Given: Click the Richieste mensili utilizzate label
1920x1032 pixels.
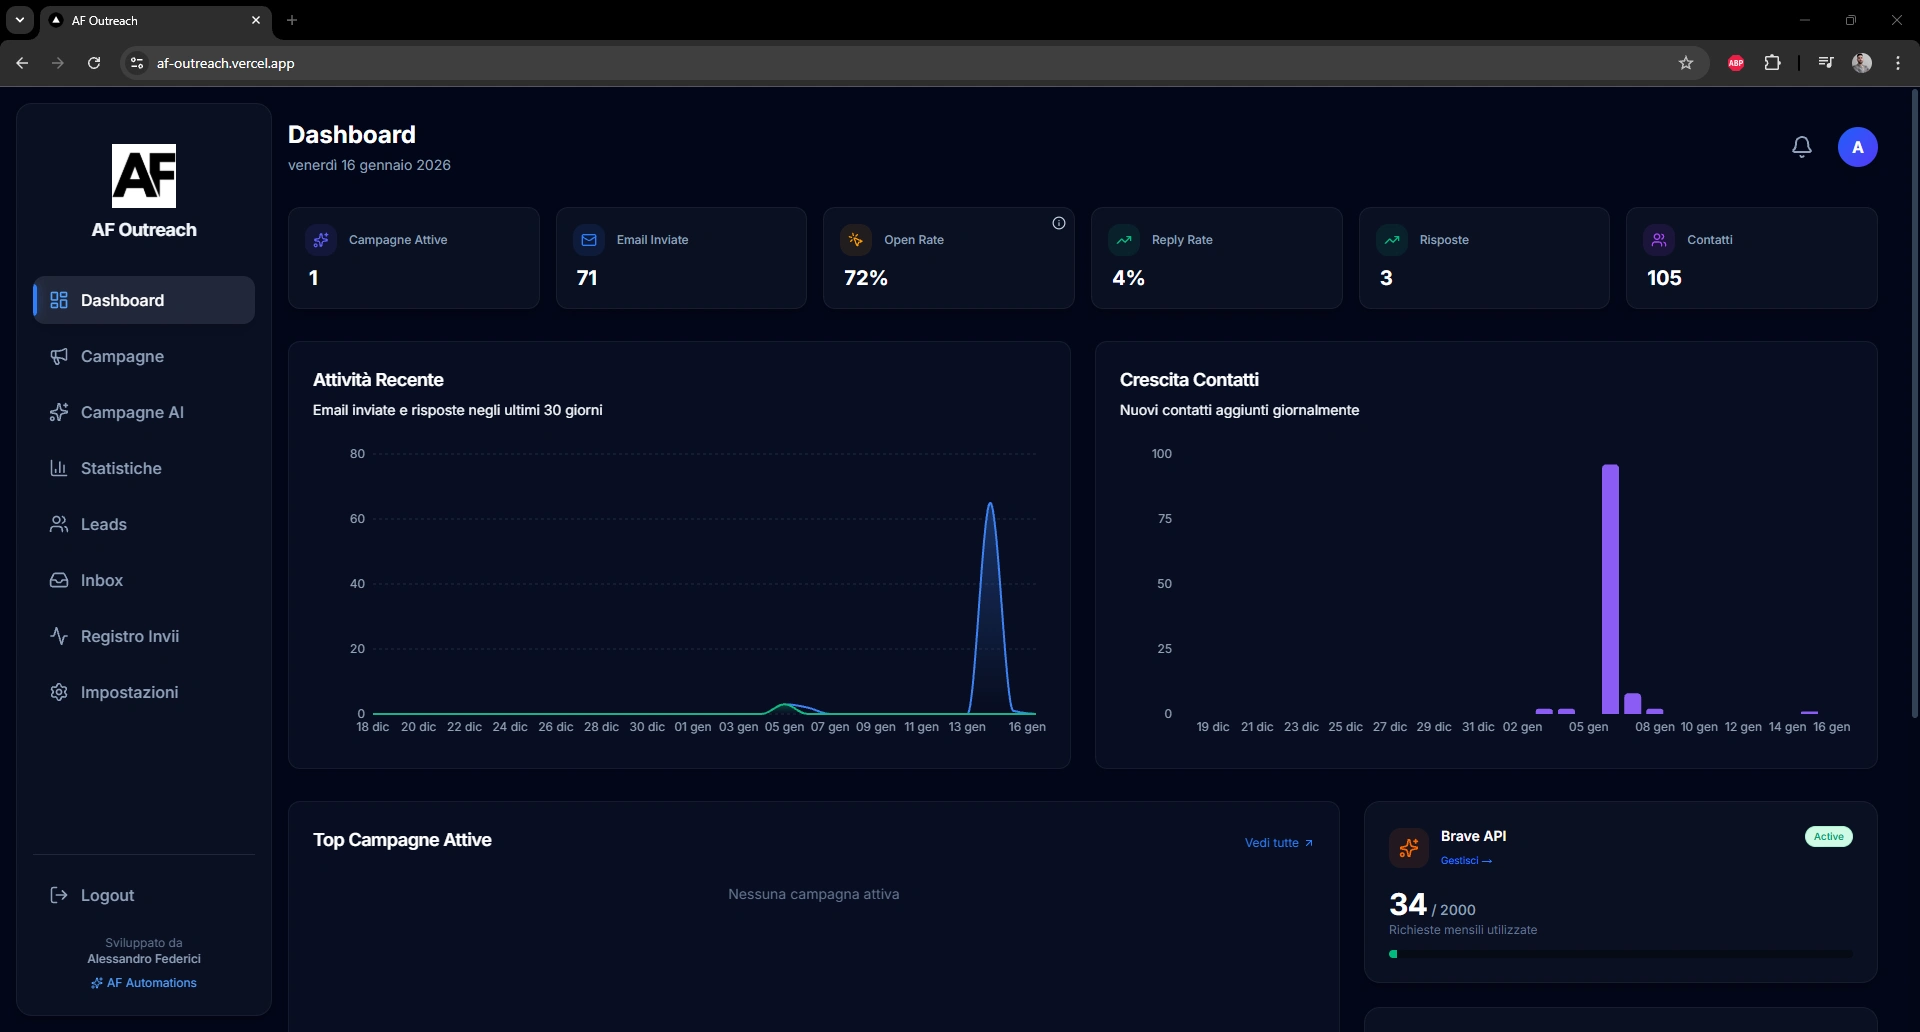Looking at the screenshot, I should [x=1463, y=930].
